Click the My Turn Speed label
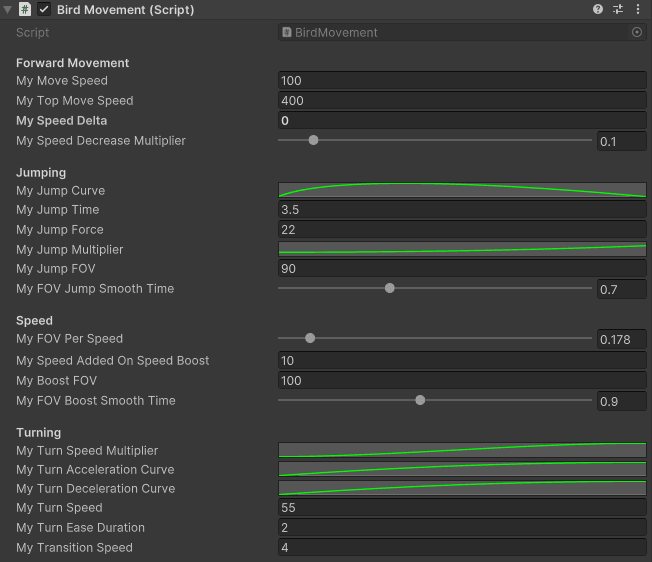The height and width of the screenshot is (562, 652). [59, 508]
